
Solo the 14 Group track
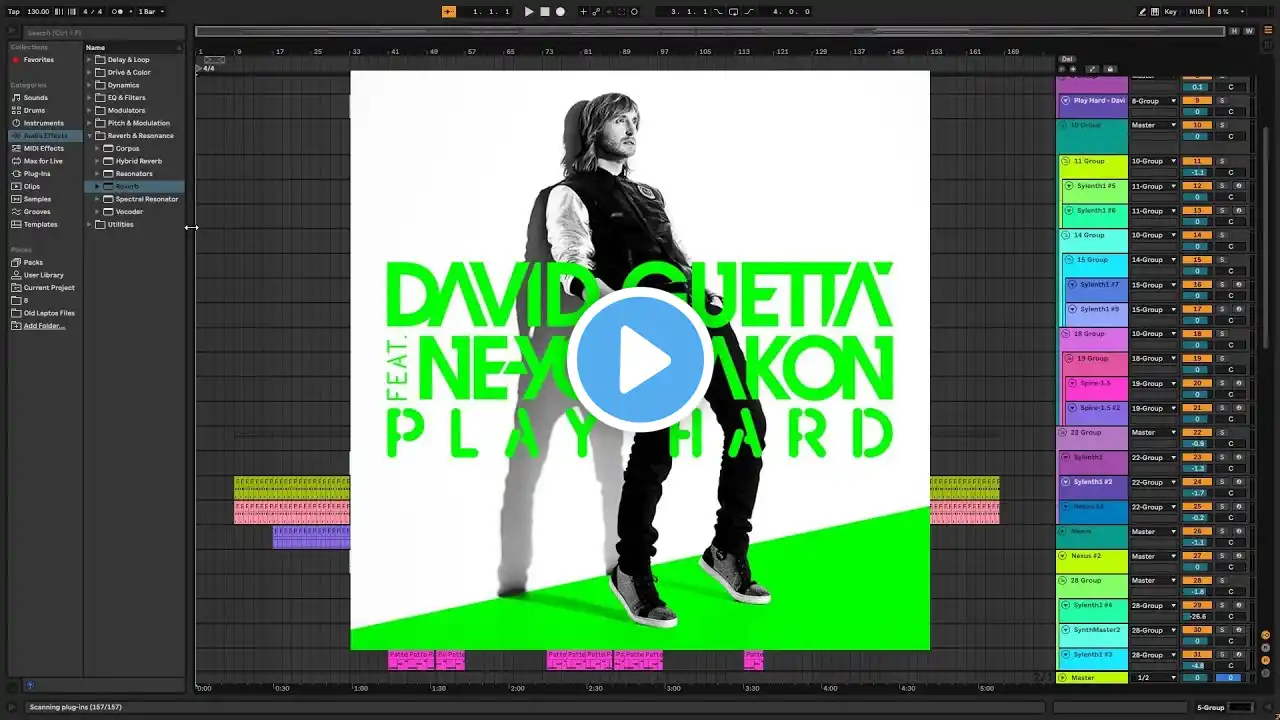pos(1221,235)
